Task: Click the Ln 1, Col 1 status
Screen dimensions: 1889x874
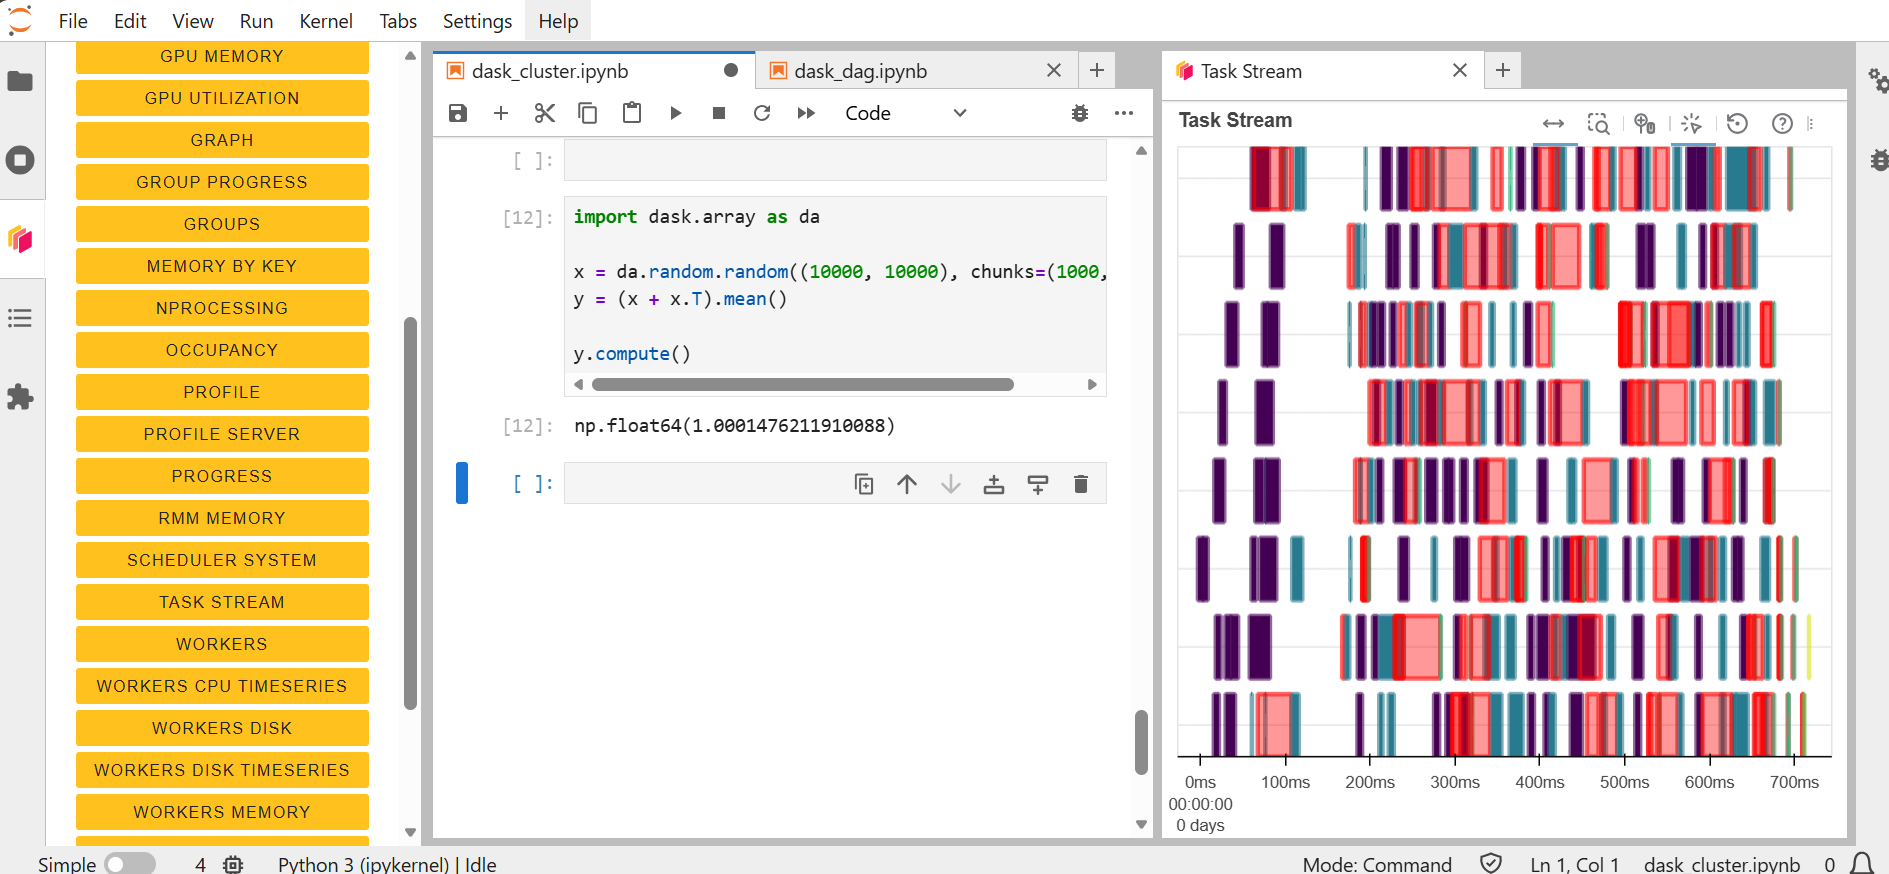Action: (x=1574, y=864)
